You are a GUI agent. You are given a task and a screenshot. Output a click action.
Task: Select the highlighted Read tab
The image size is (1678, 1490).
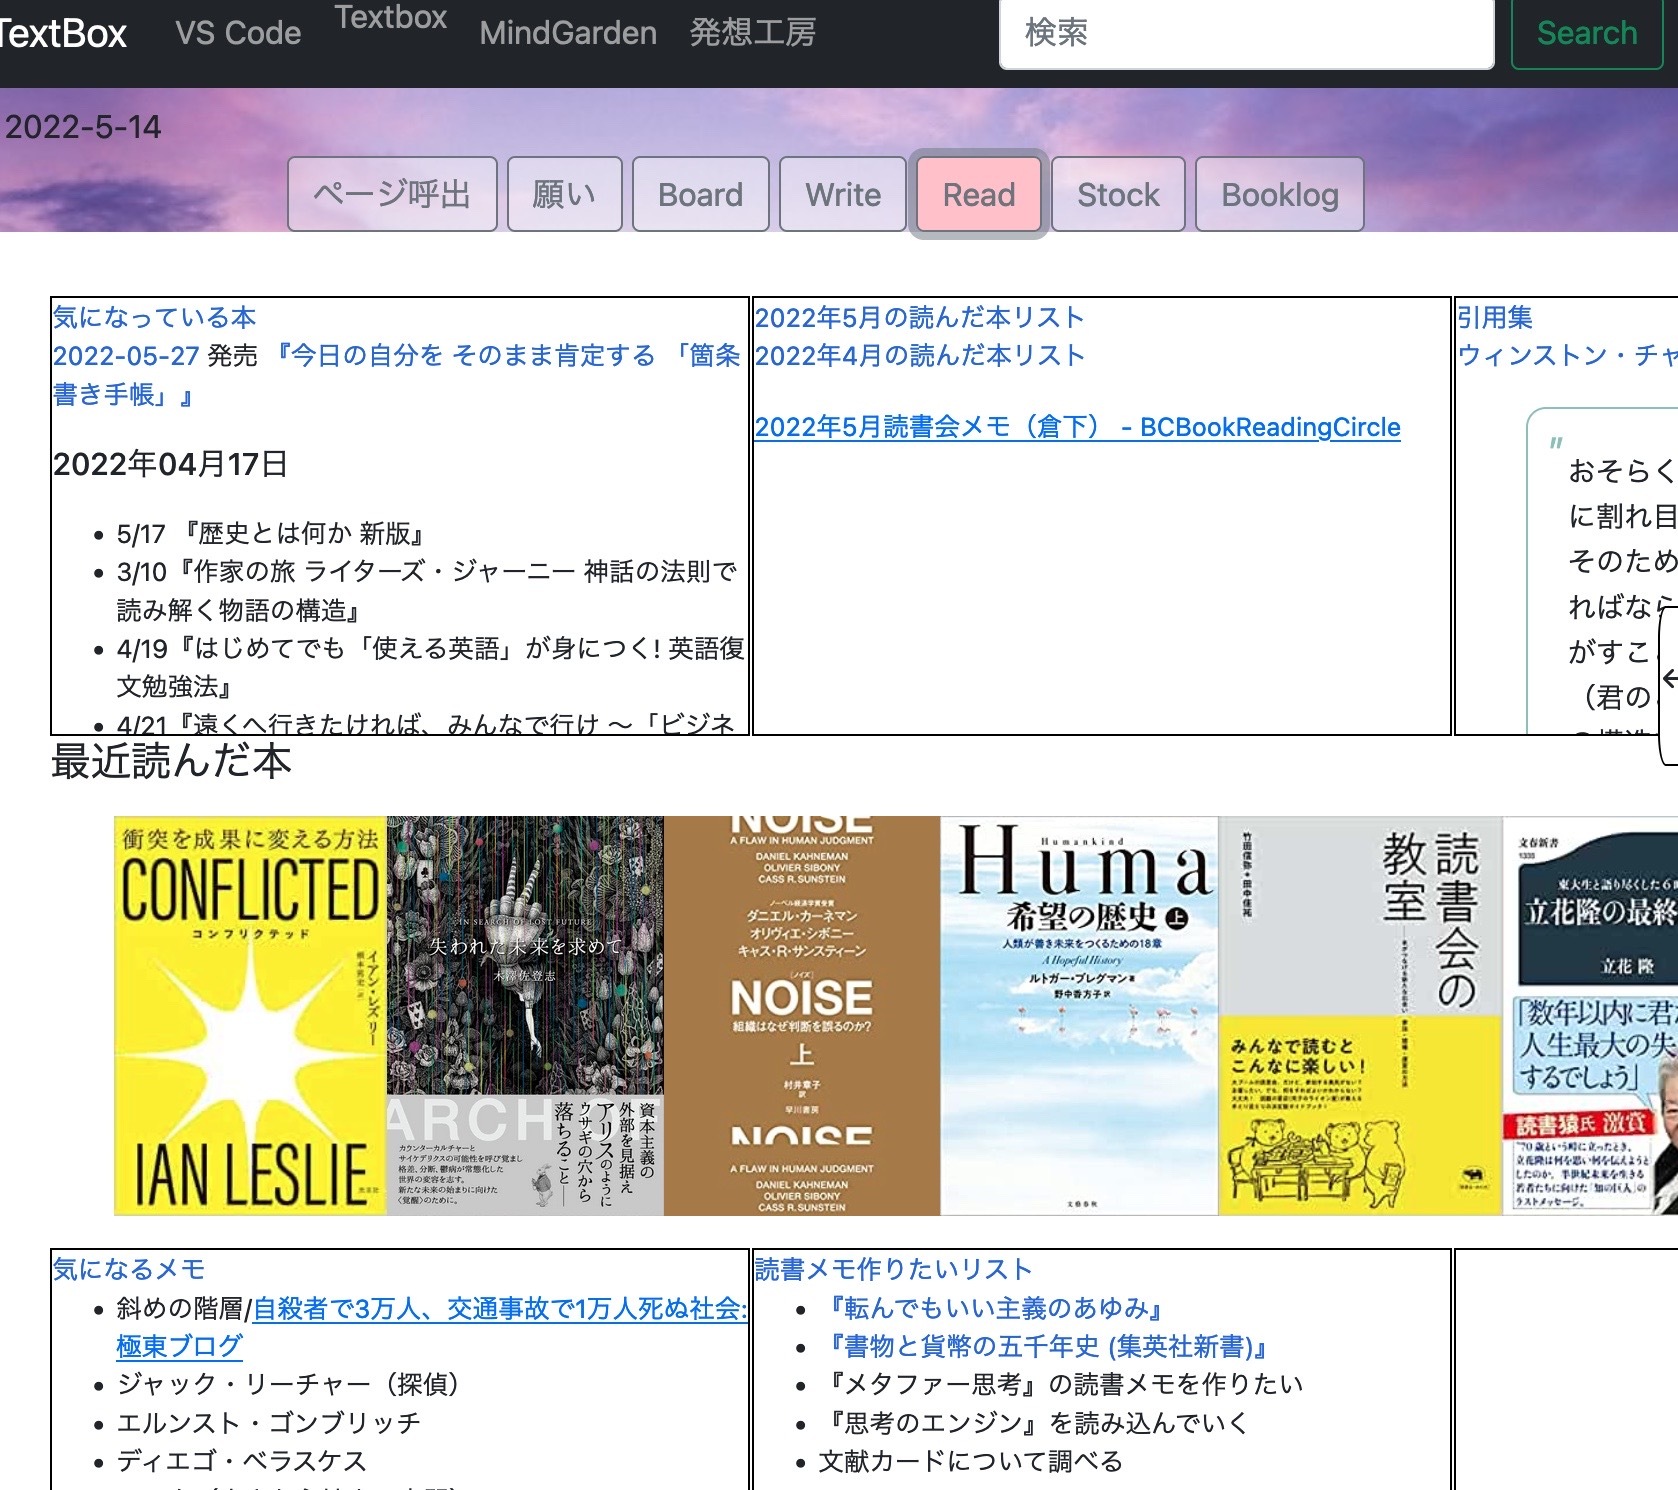[x=978, y=194]
